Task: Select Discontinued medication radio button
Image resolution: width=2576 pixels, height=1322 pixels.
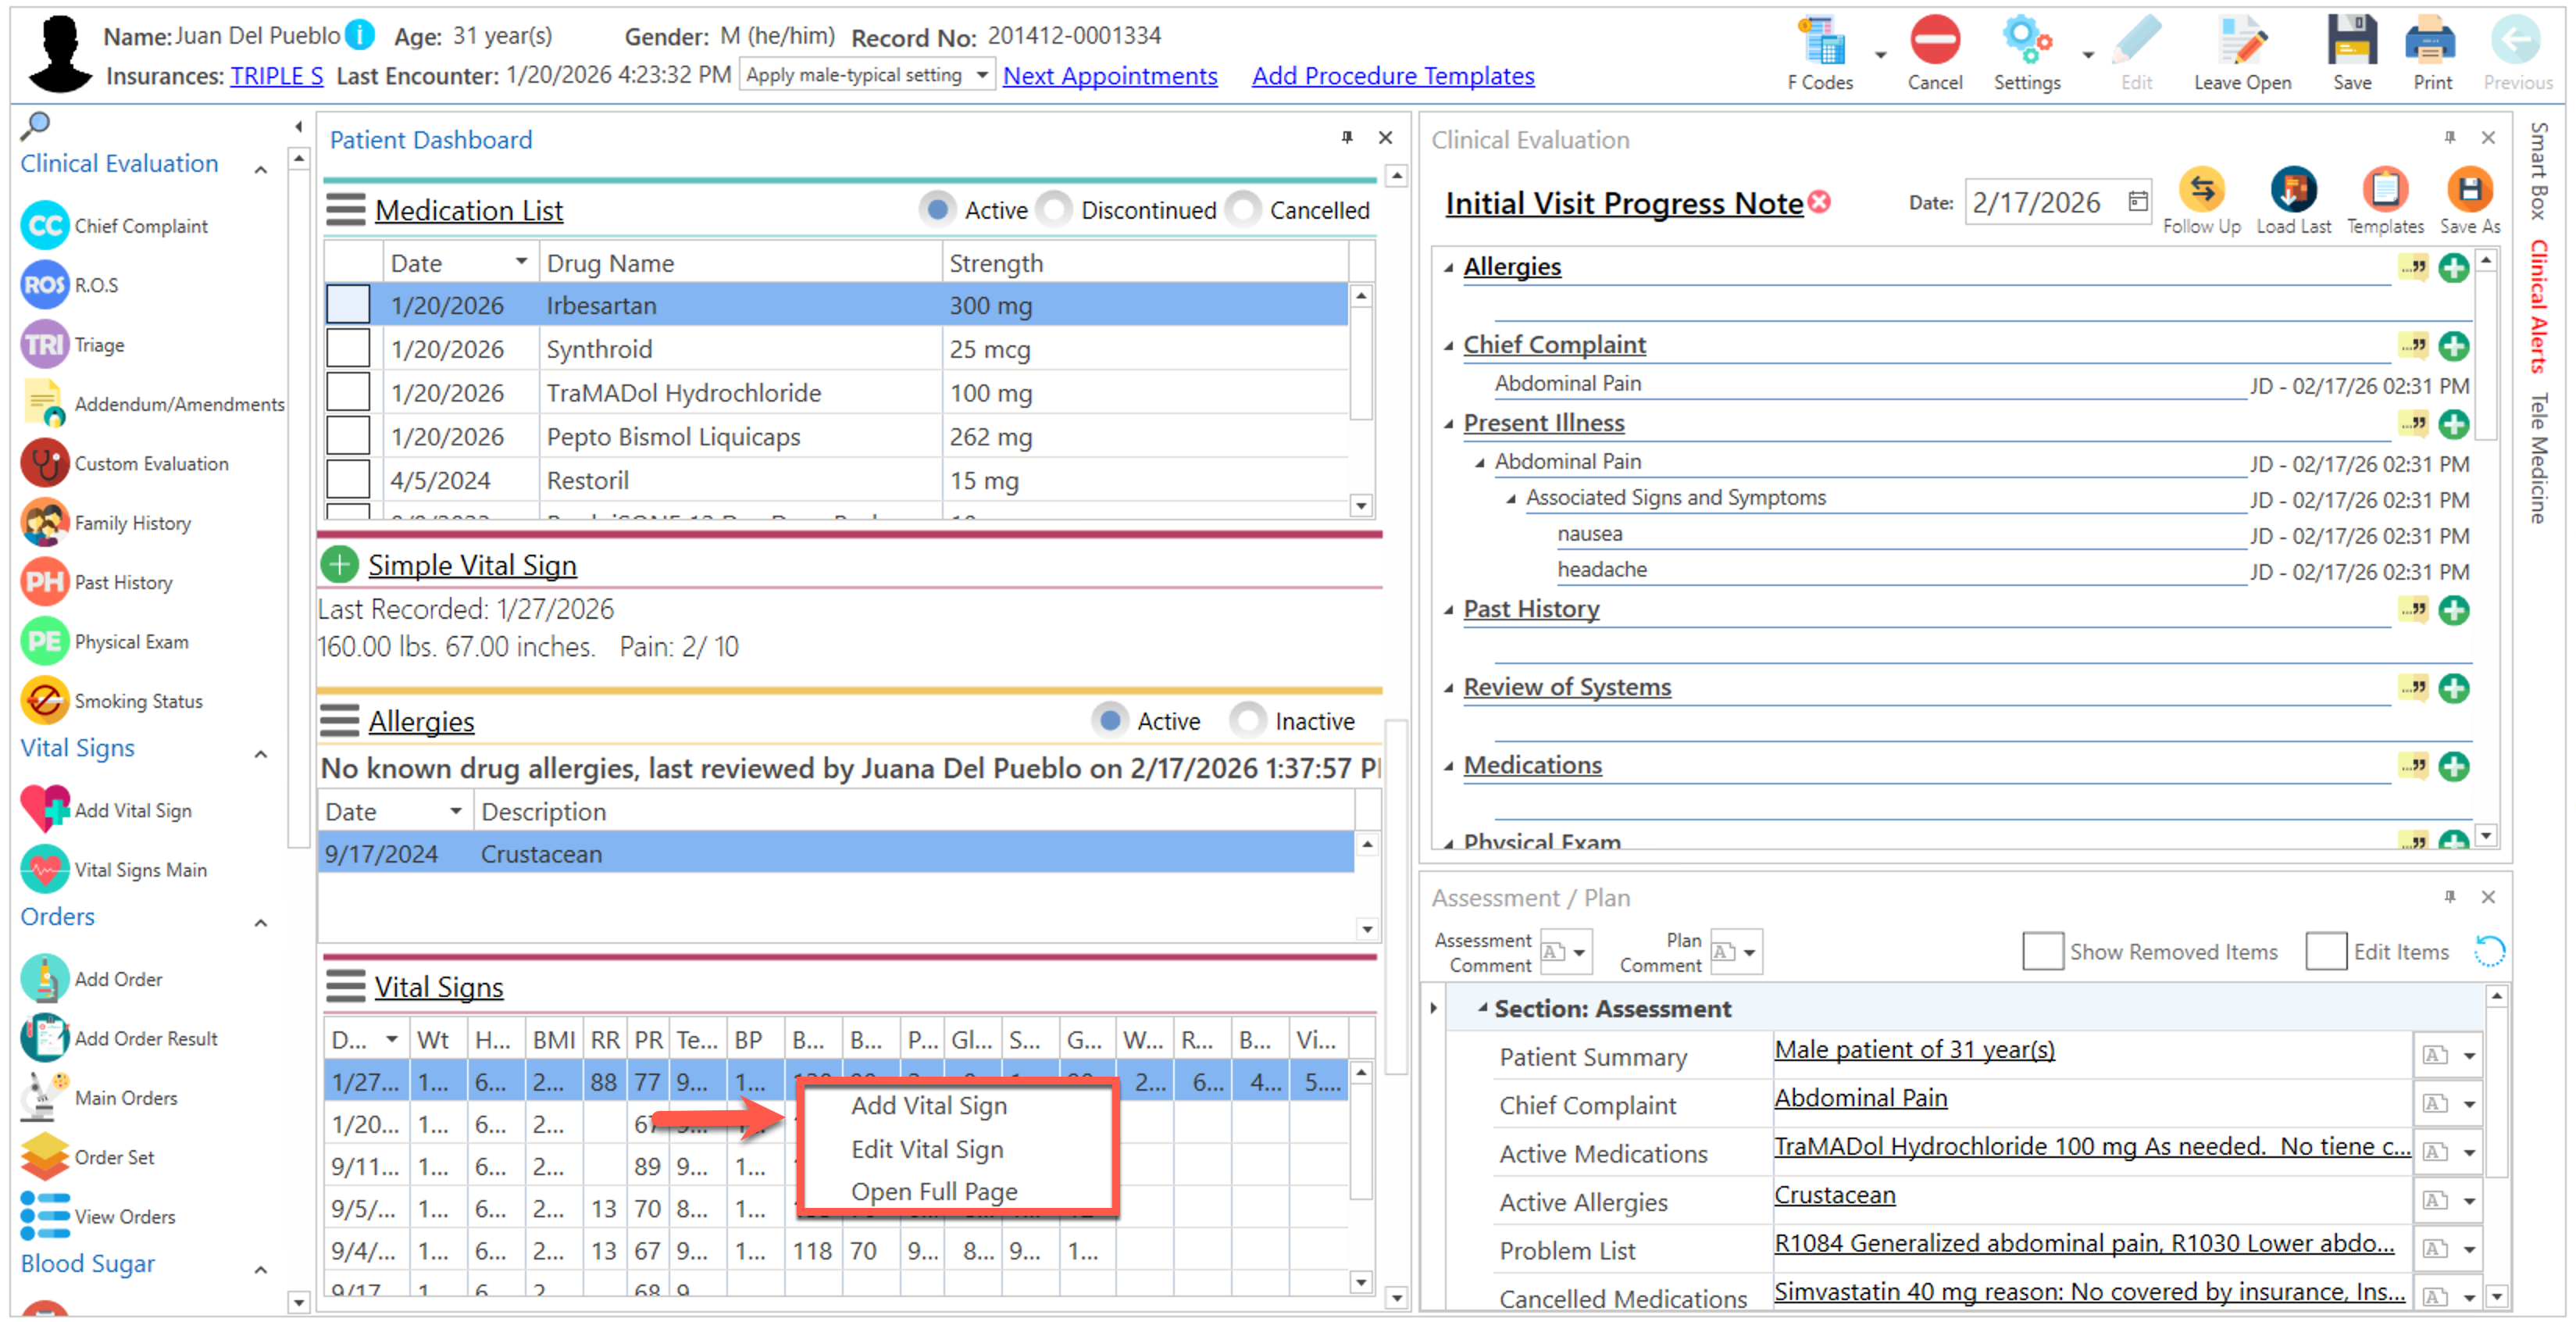Action: tap(1052, 210)
